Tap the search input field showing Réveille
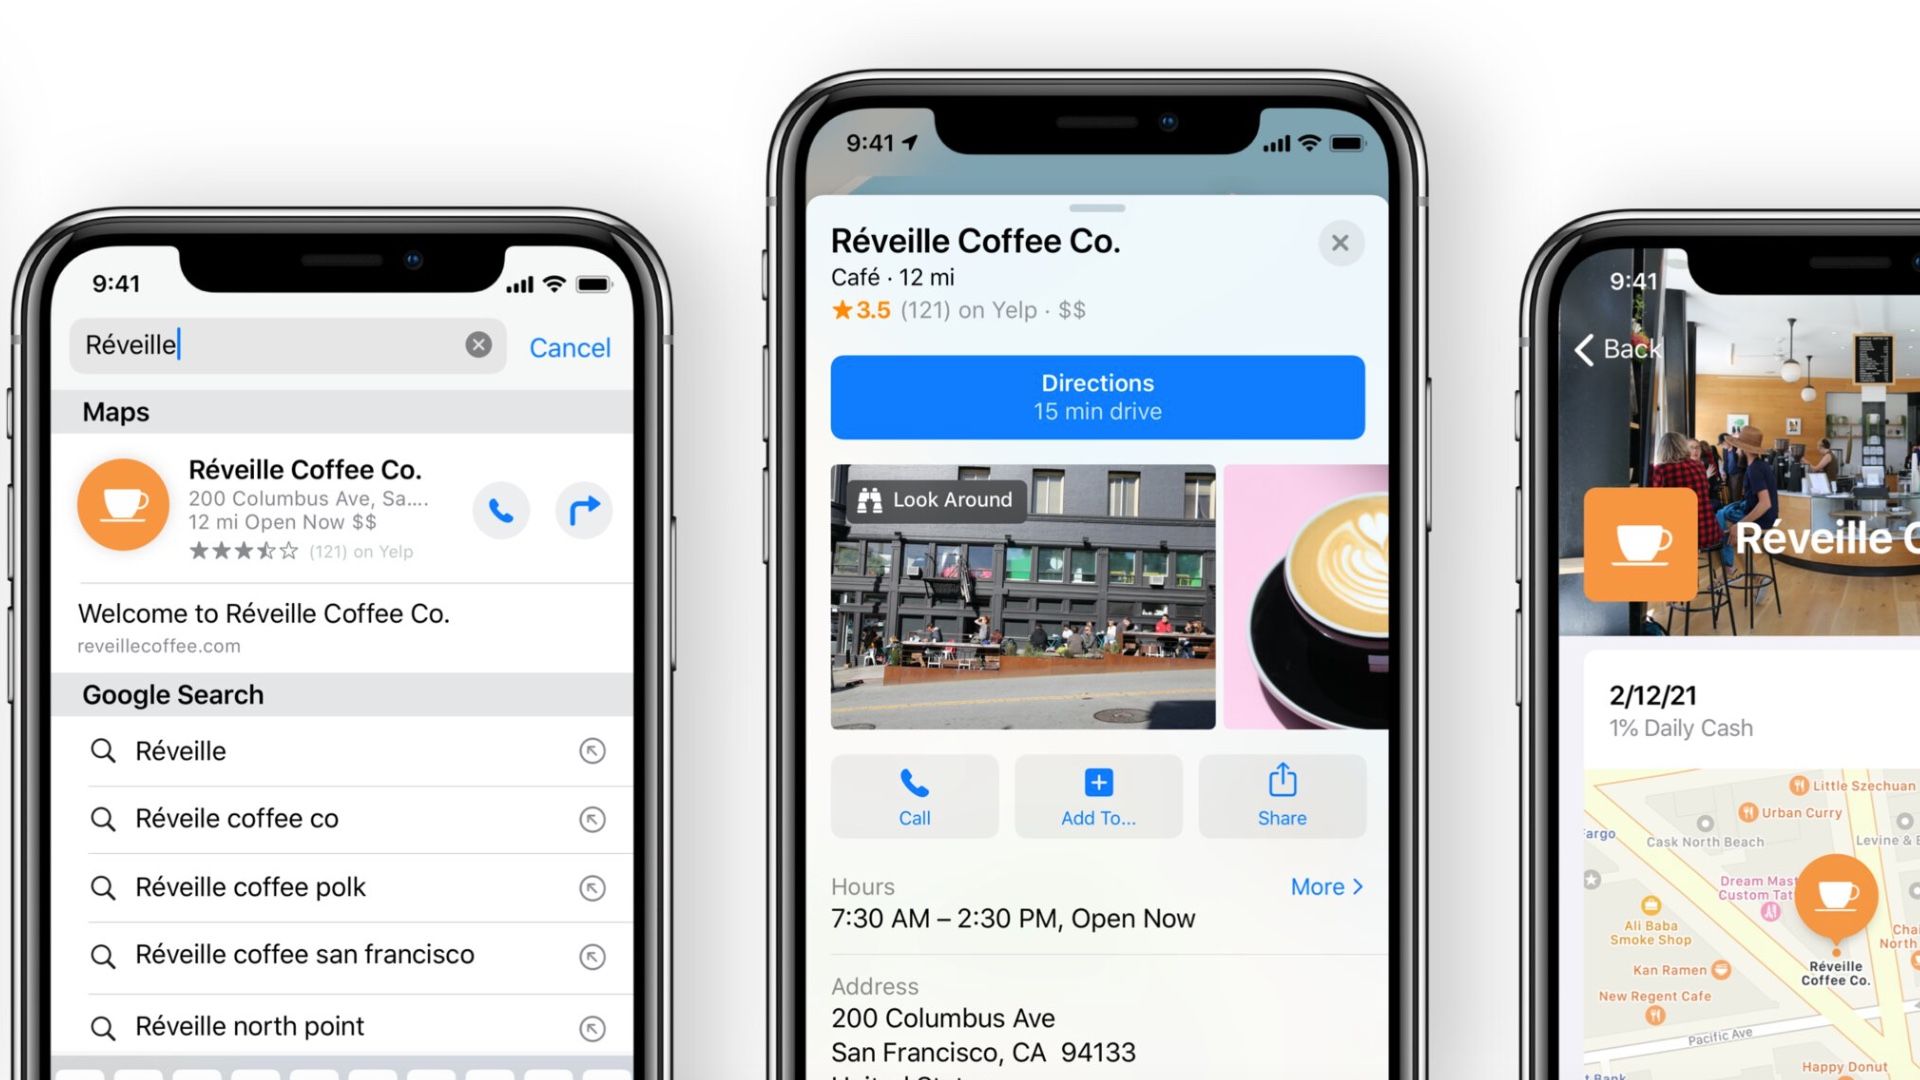Screen dimensions: 1920x1080 tap(270, 344)
